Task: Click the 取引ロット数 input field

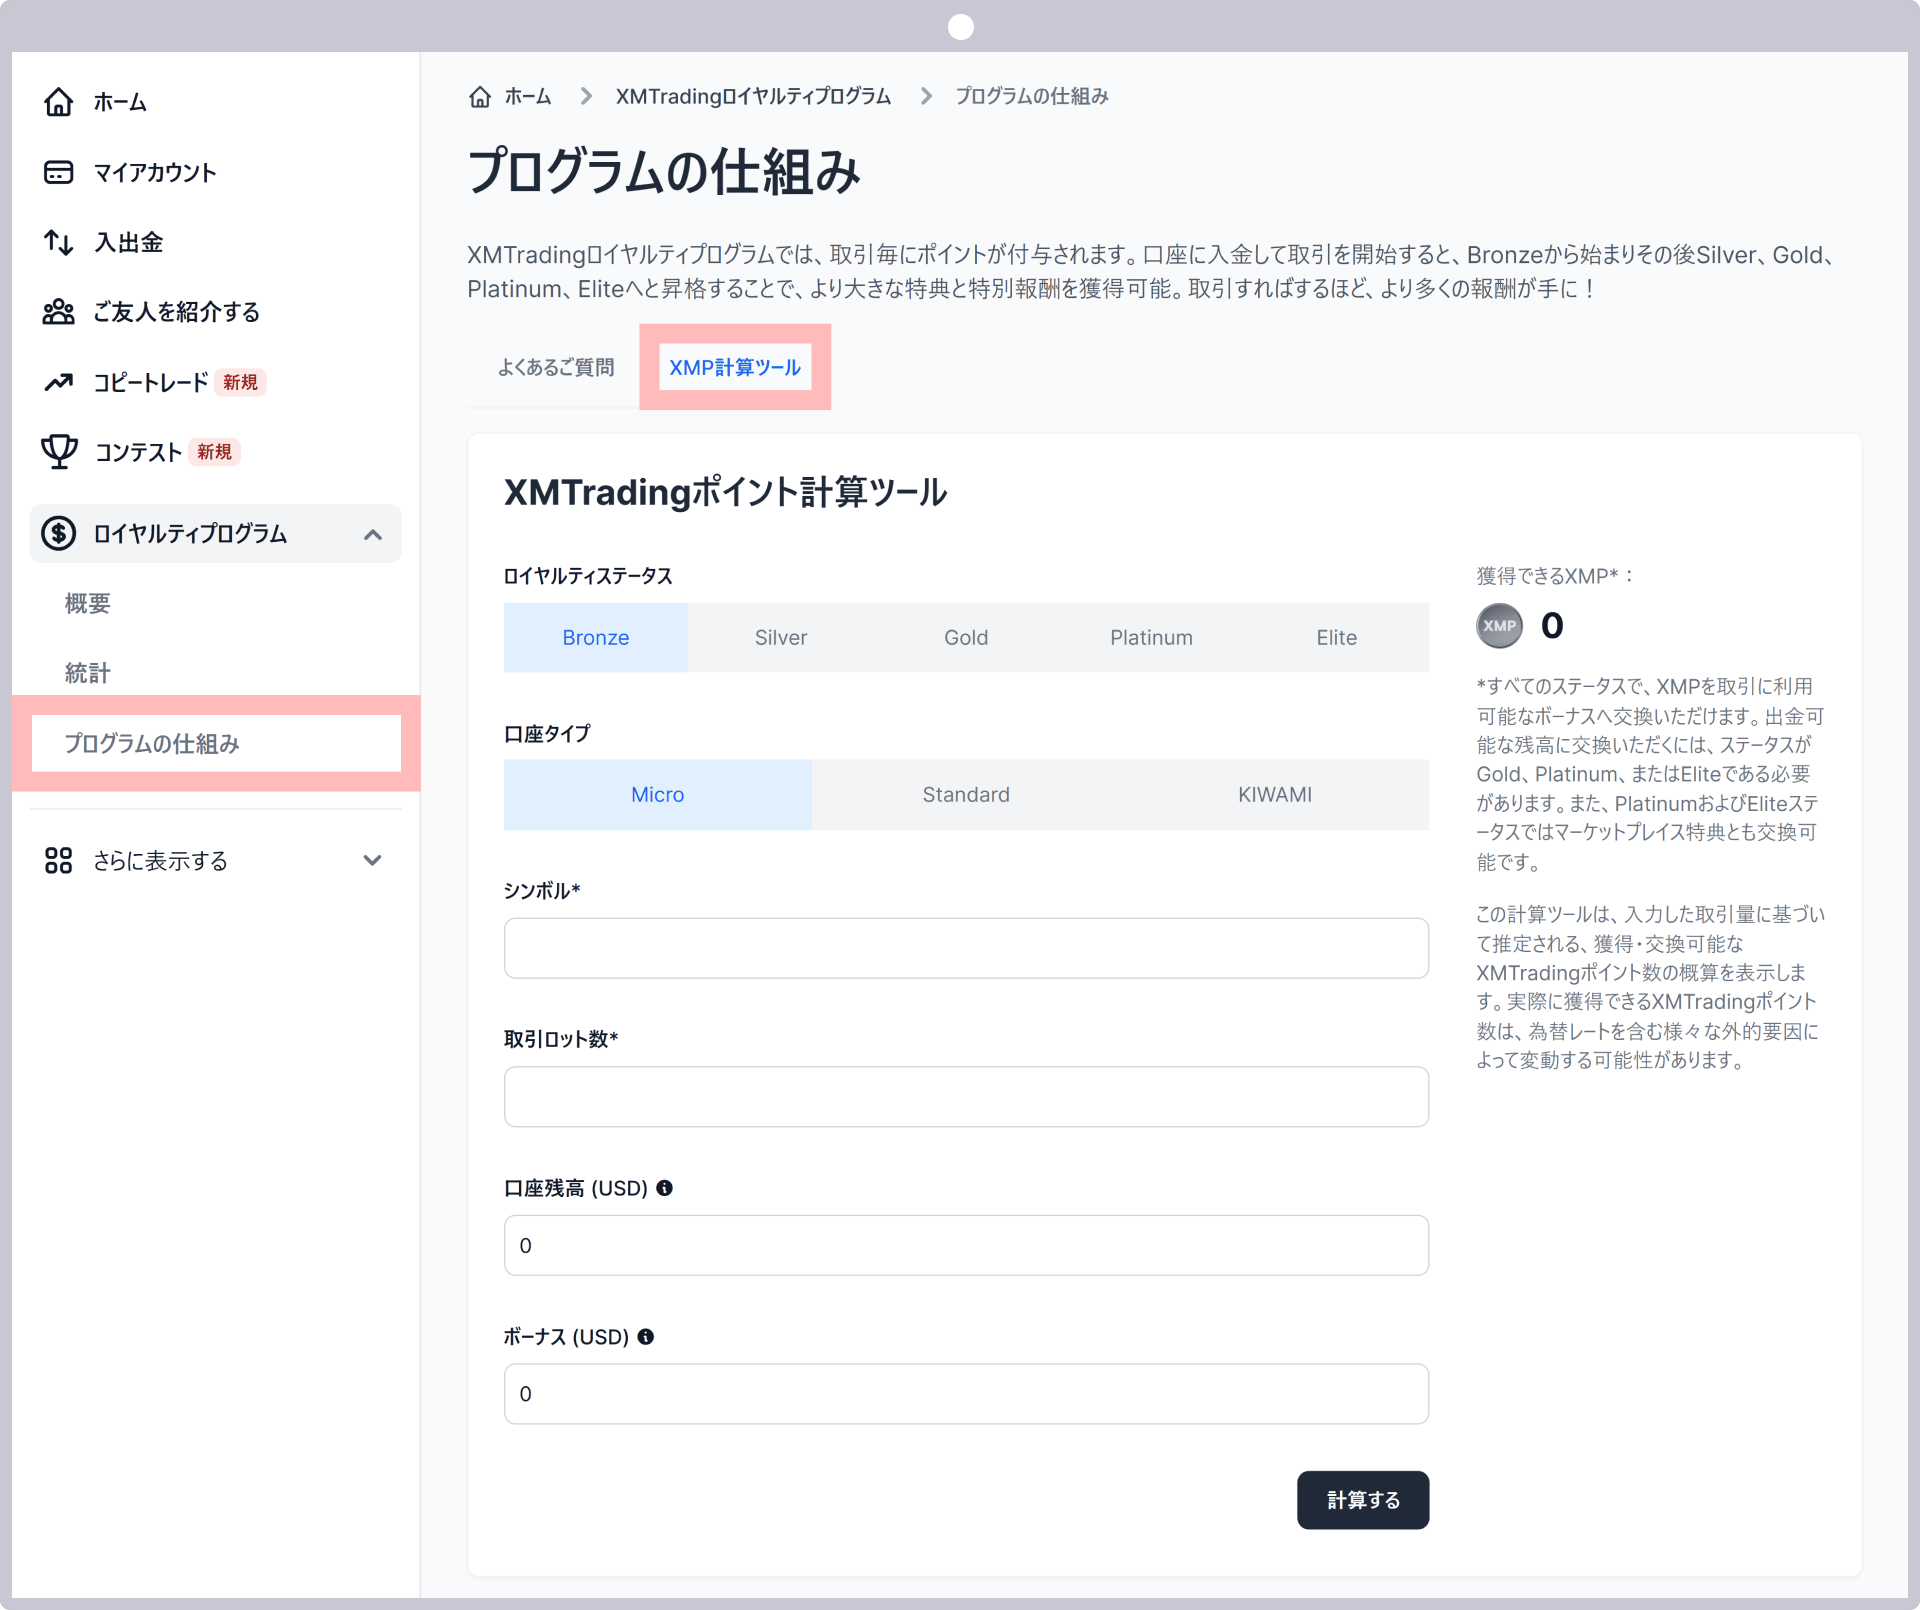Action: point(966,1096)
